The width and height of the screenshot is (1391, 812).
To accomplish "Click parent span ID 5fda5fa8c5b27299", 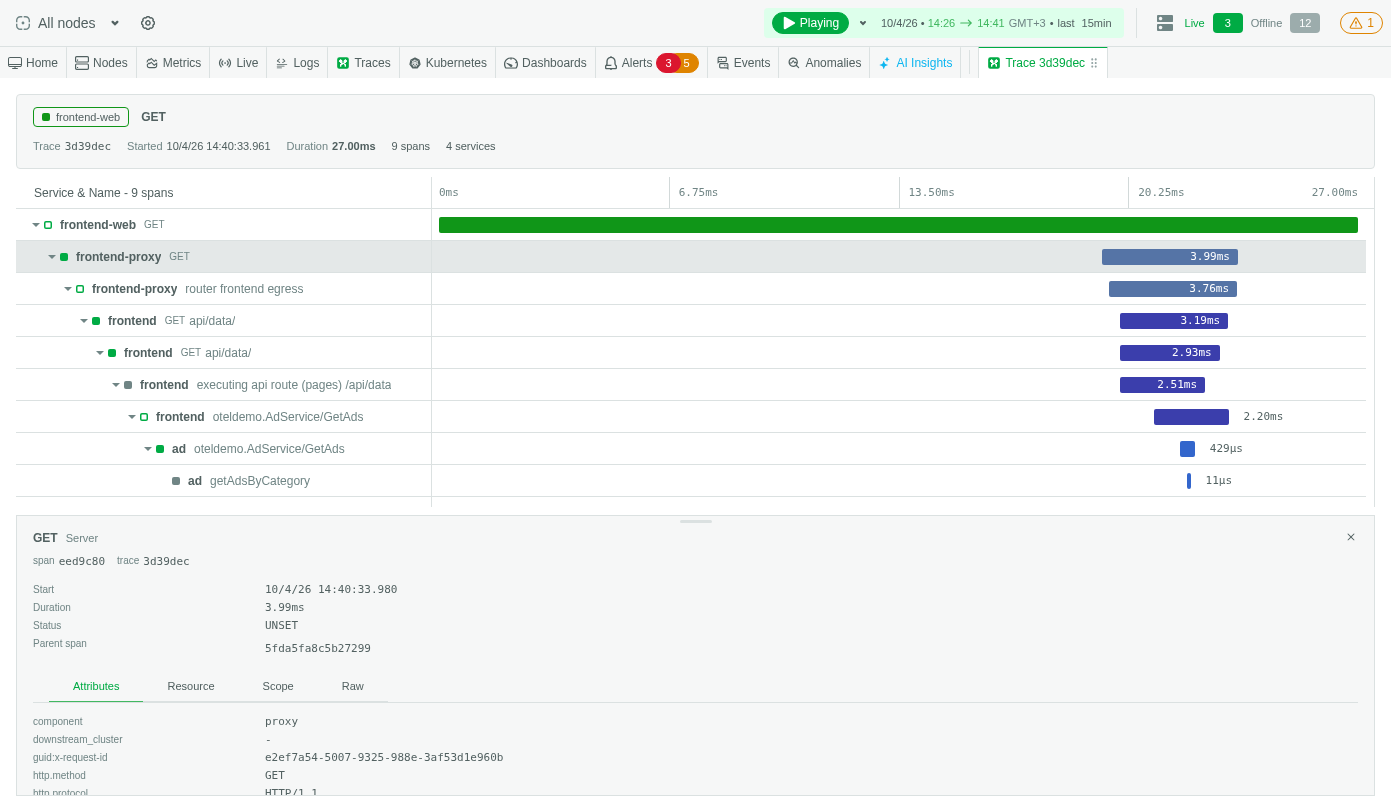I will (318, 648).
